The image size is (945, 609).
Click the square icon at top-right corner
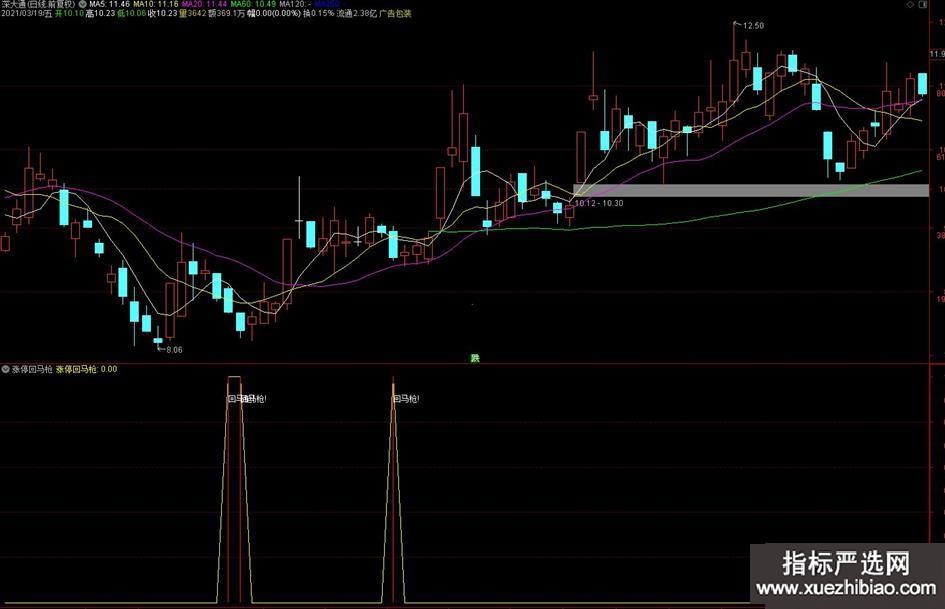point(938,4)
